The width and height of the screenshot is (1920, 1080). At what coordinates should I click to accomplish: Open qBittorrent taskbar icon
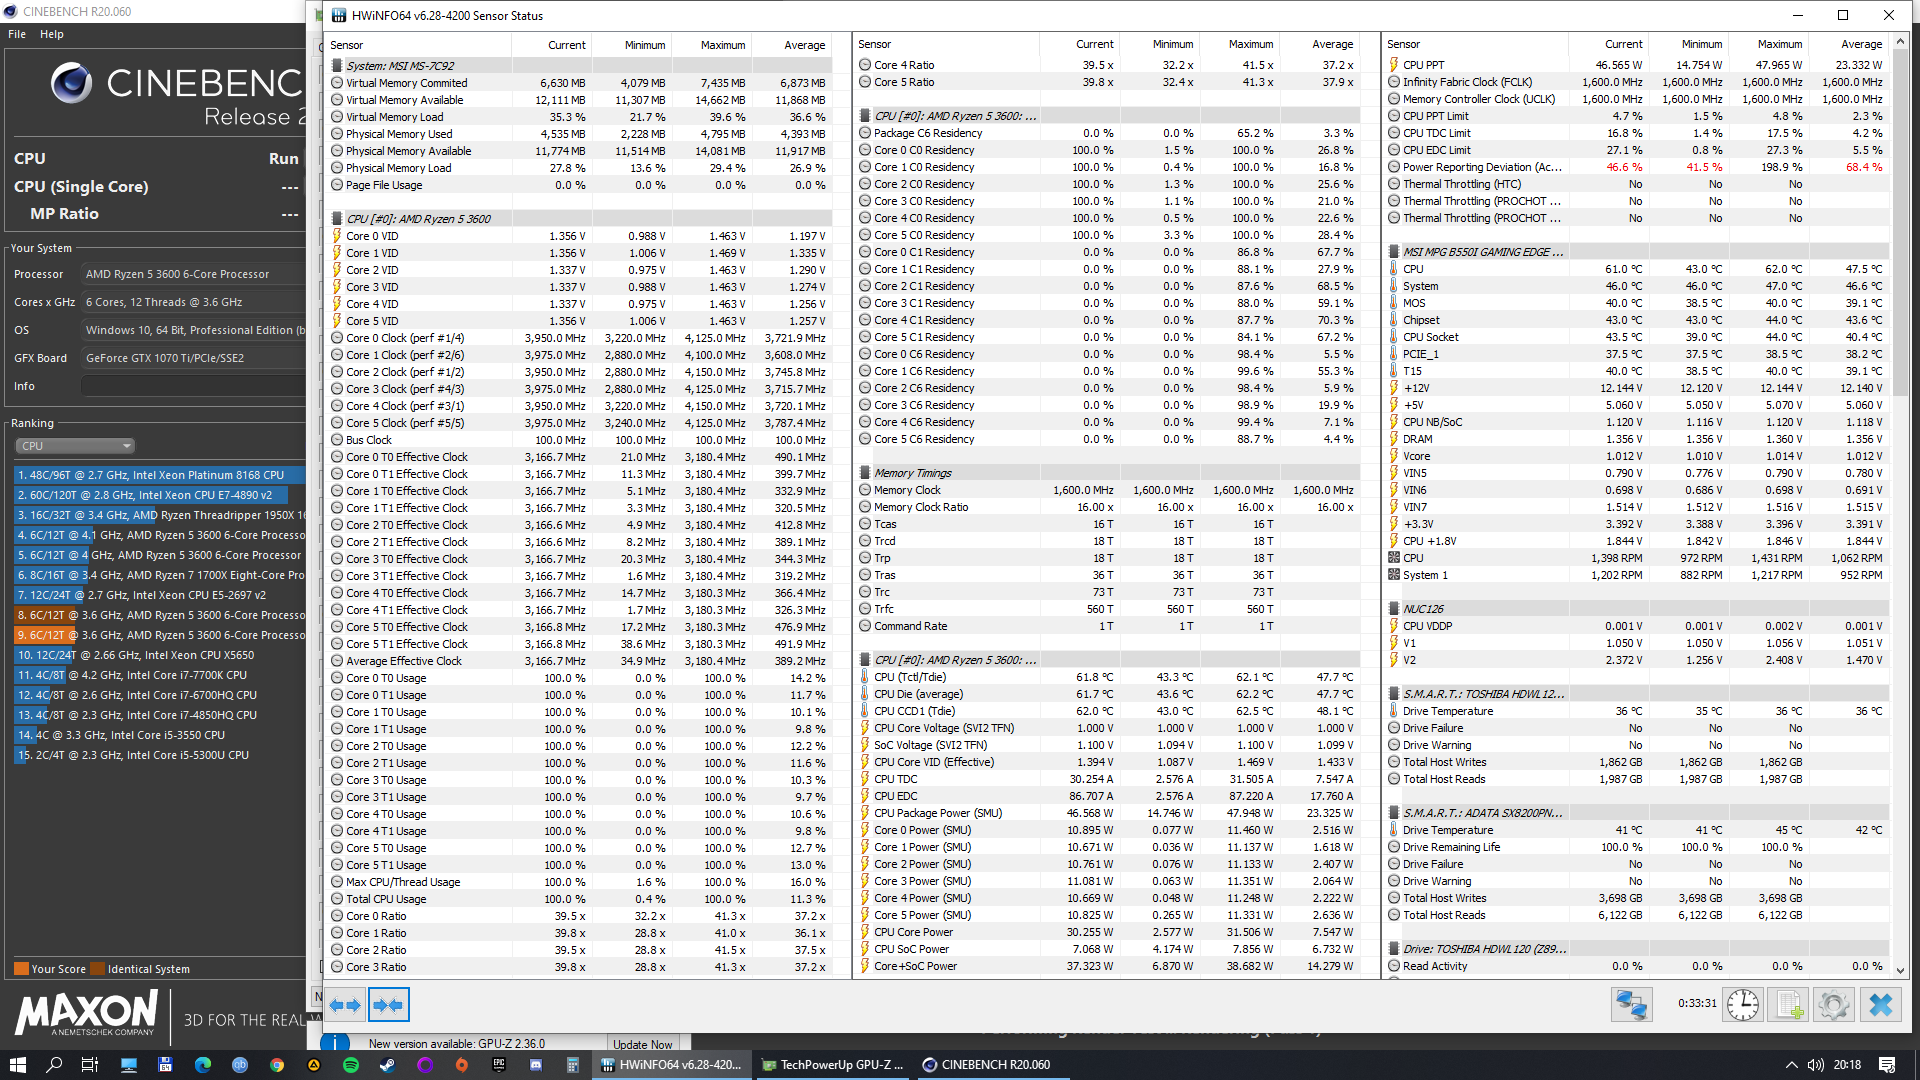[x=240, y=1065]
